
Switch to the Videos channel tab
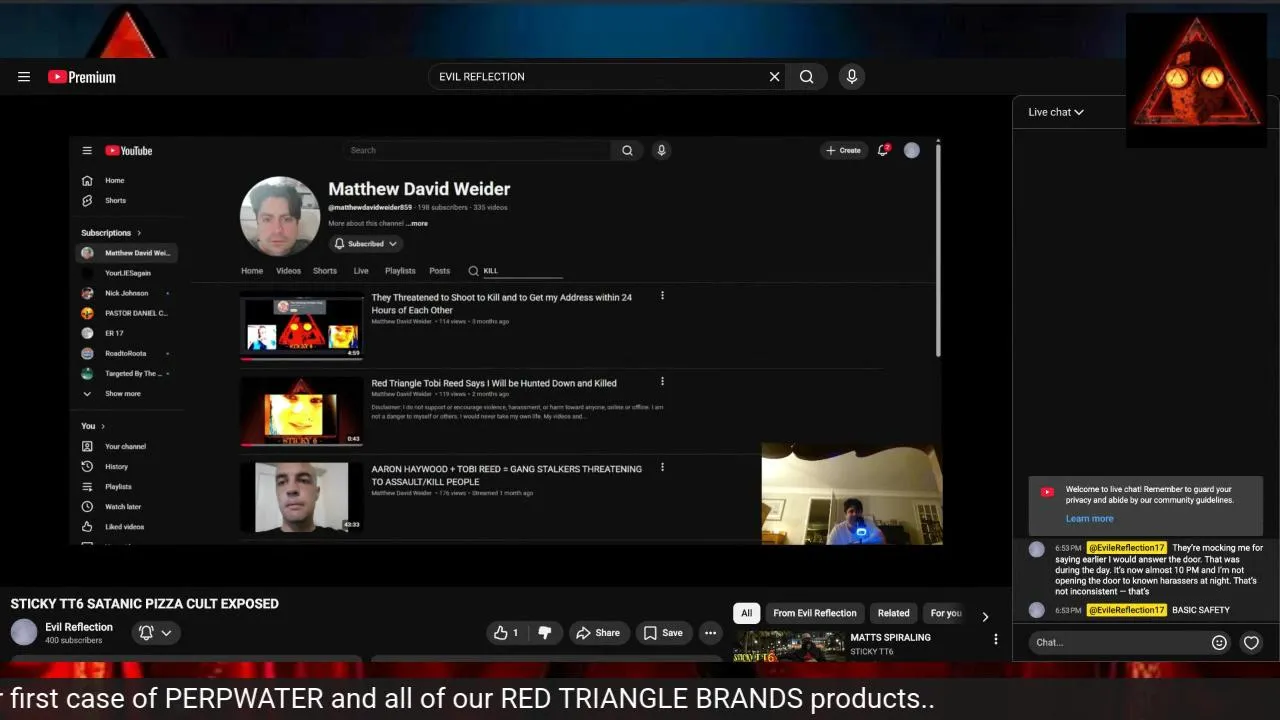[288, 271]
